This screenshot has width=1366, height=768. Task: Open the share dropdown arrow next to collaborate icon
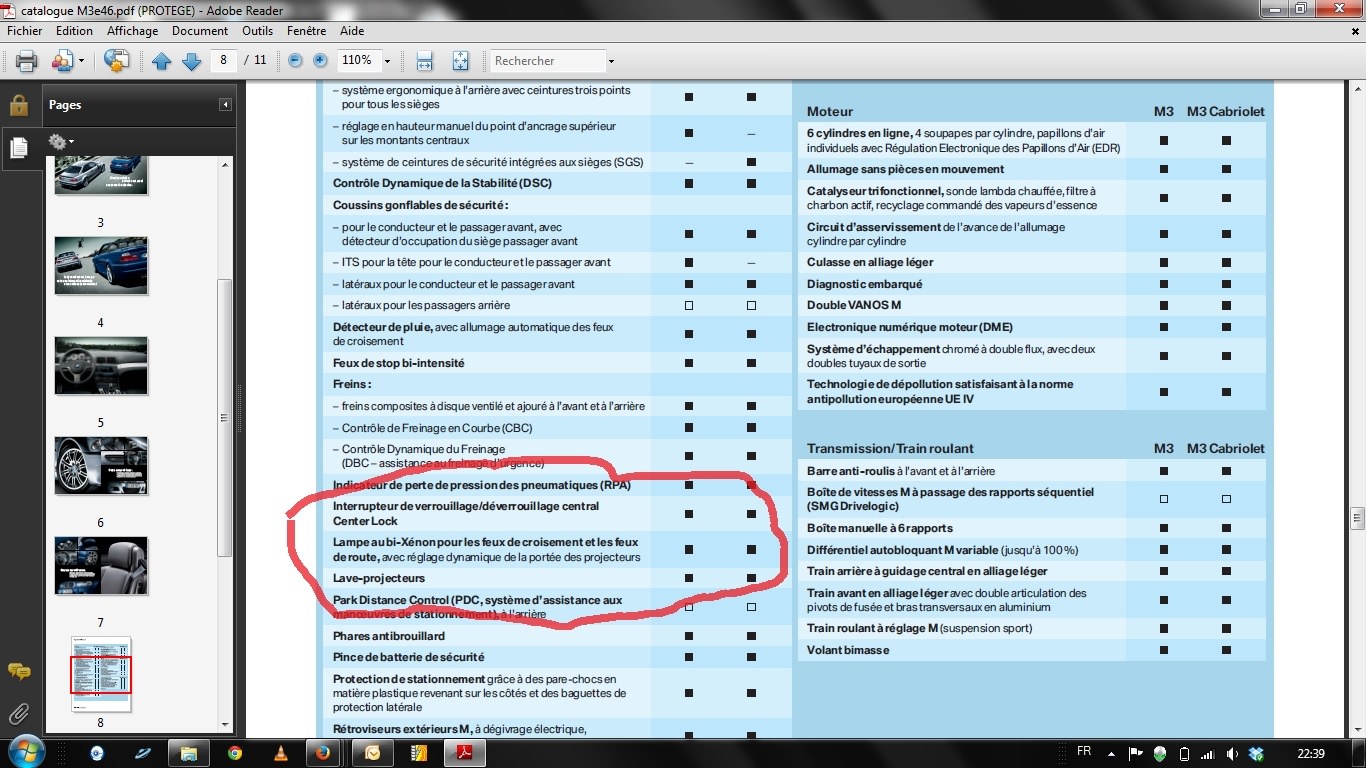click(81, 61)
